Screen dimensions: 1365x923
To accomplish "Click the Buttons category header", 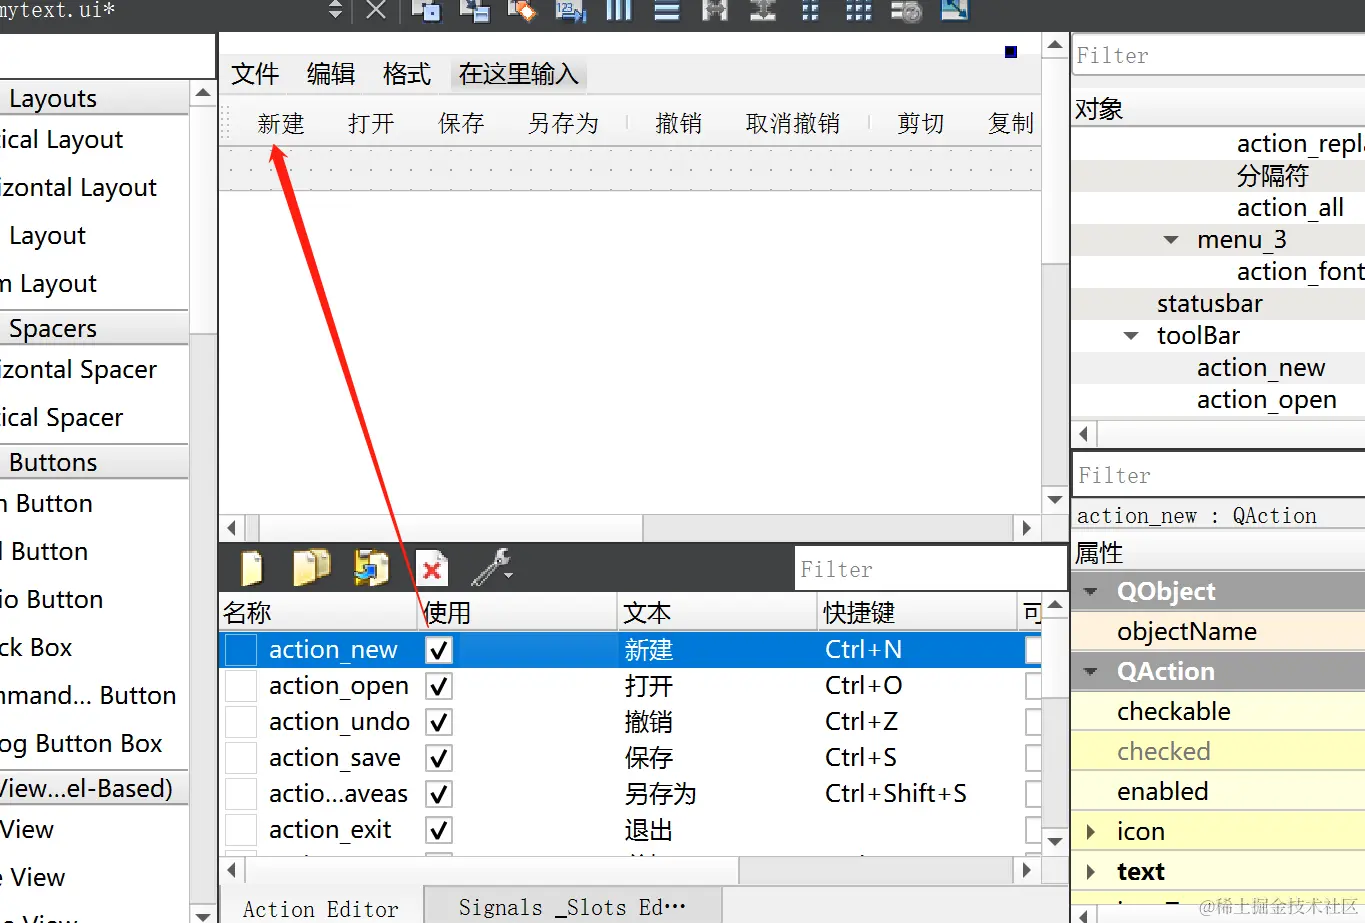I will pos(94,463).
